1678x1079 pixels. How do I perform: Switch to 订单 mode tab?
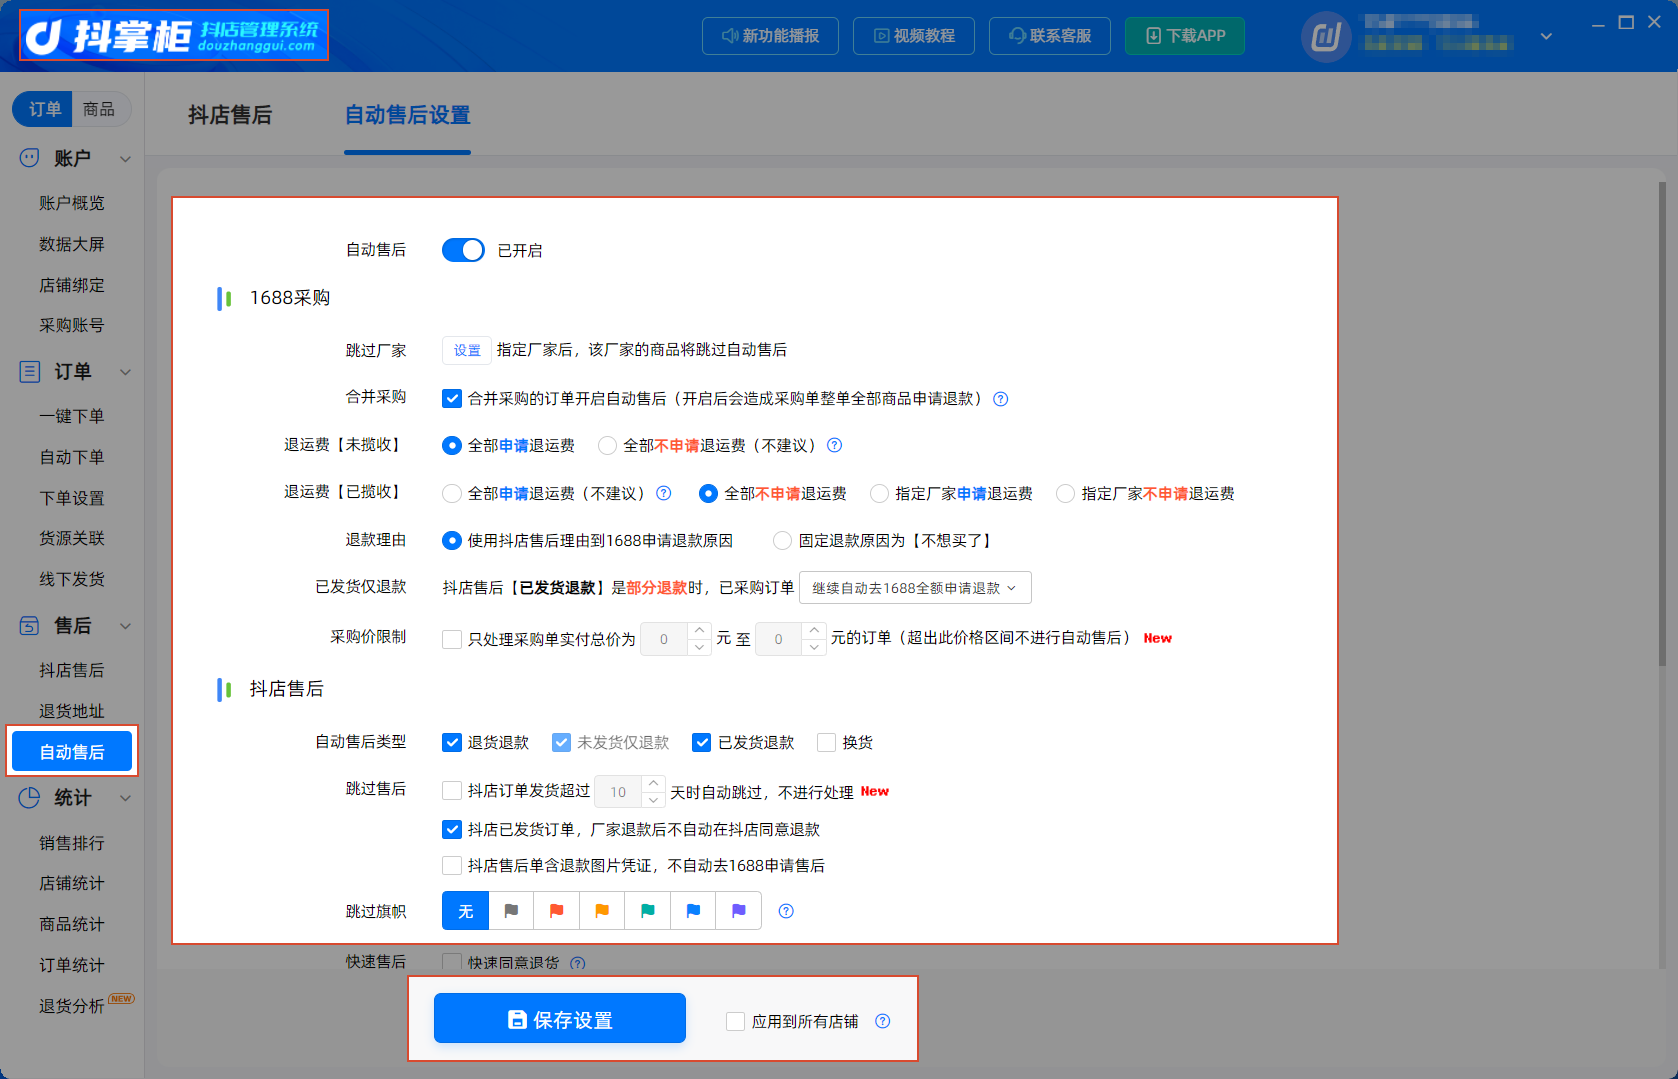pos(44,109)
